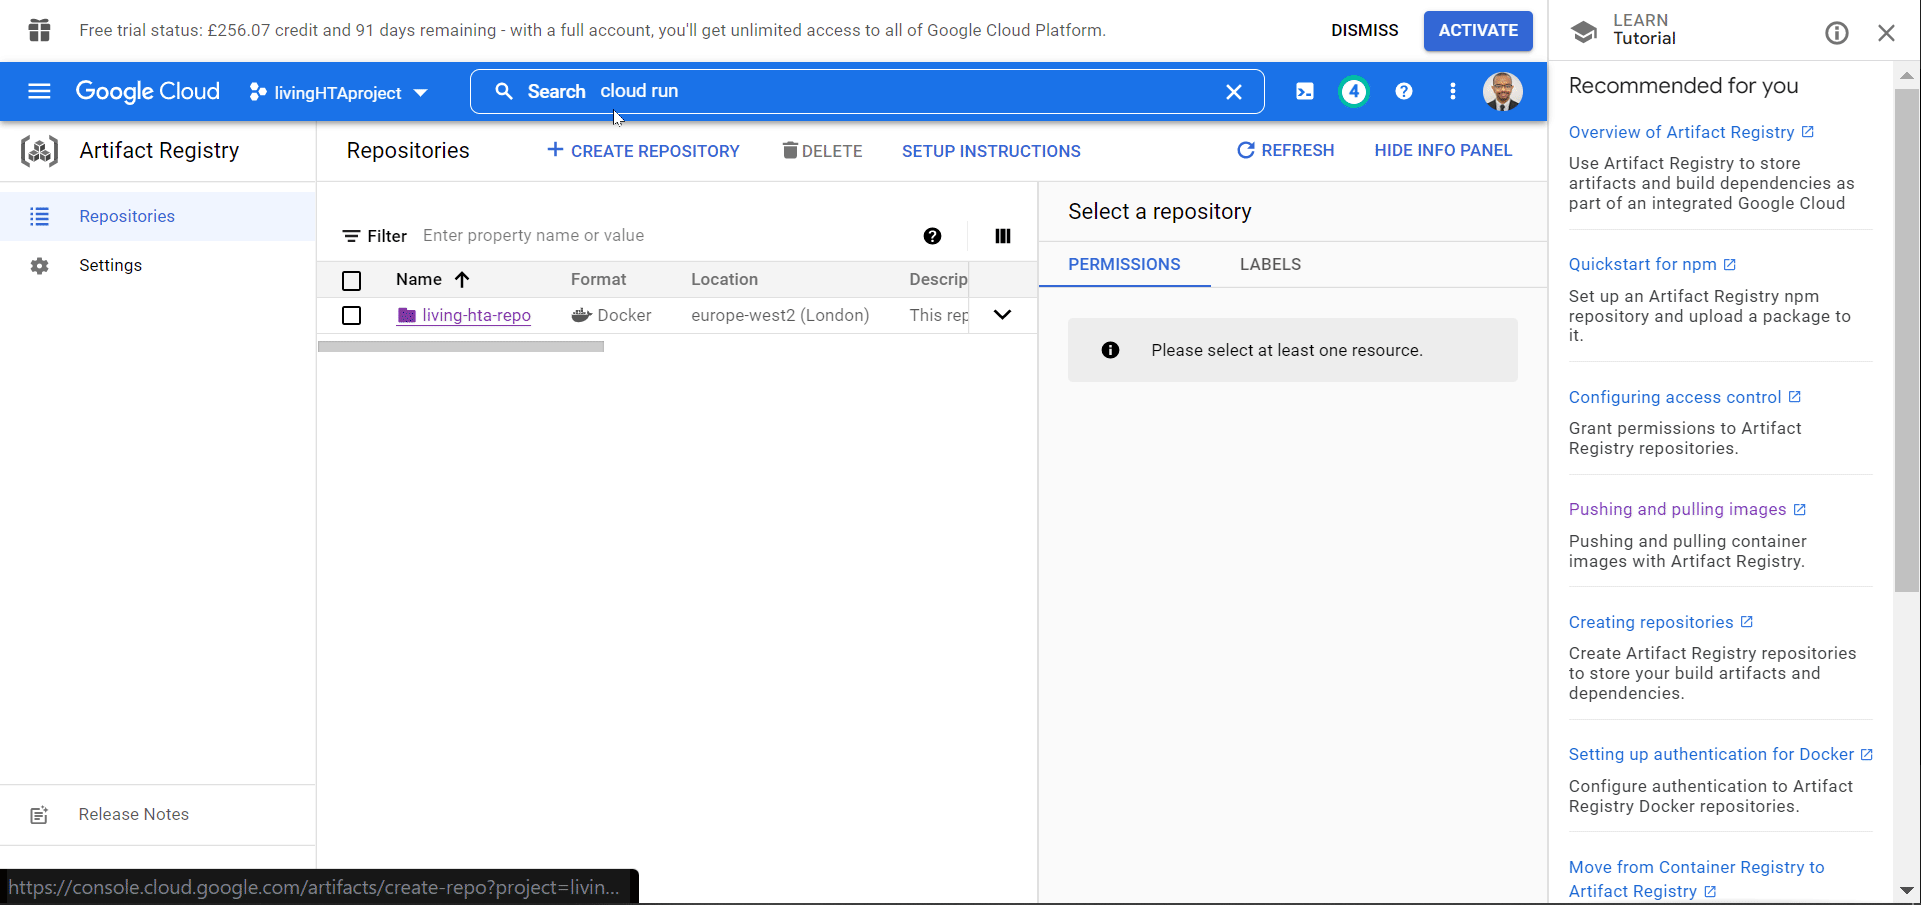Open the main navigation hamburger menu
This screenshot has width=1921, height=905.
(x=39, y=91)
